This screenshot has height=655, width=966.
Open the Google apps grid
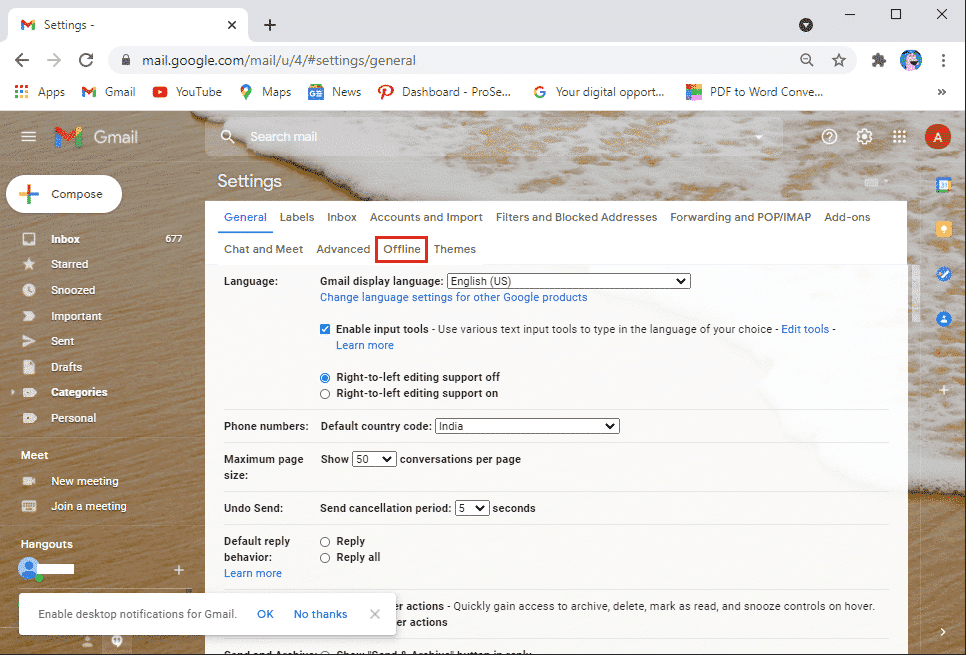[x=899, y=136]
